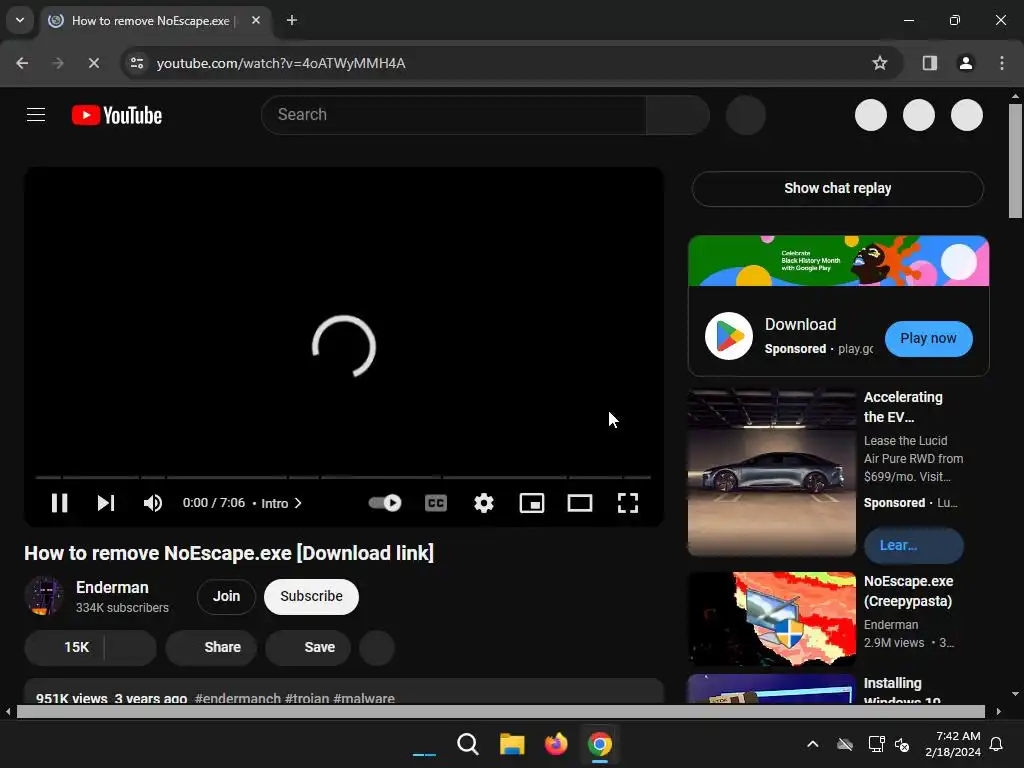Click the vertical page scrollbar
1024x768 pixels.
(x=1015, y=161)
